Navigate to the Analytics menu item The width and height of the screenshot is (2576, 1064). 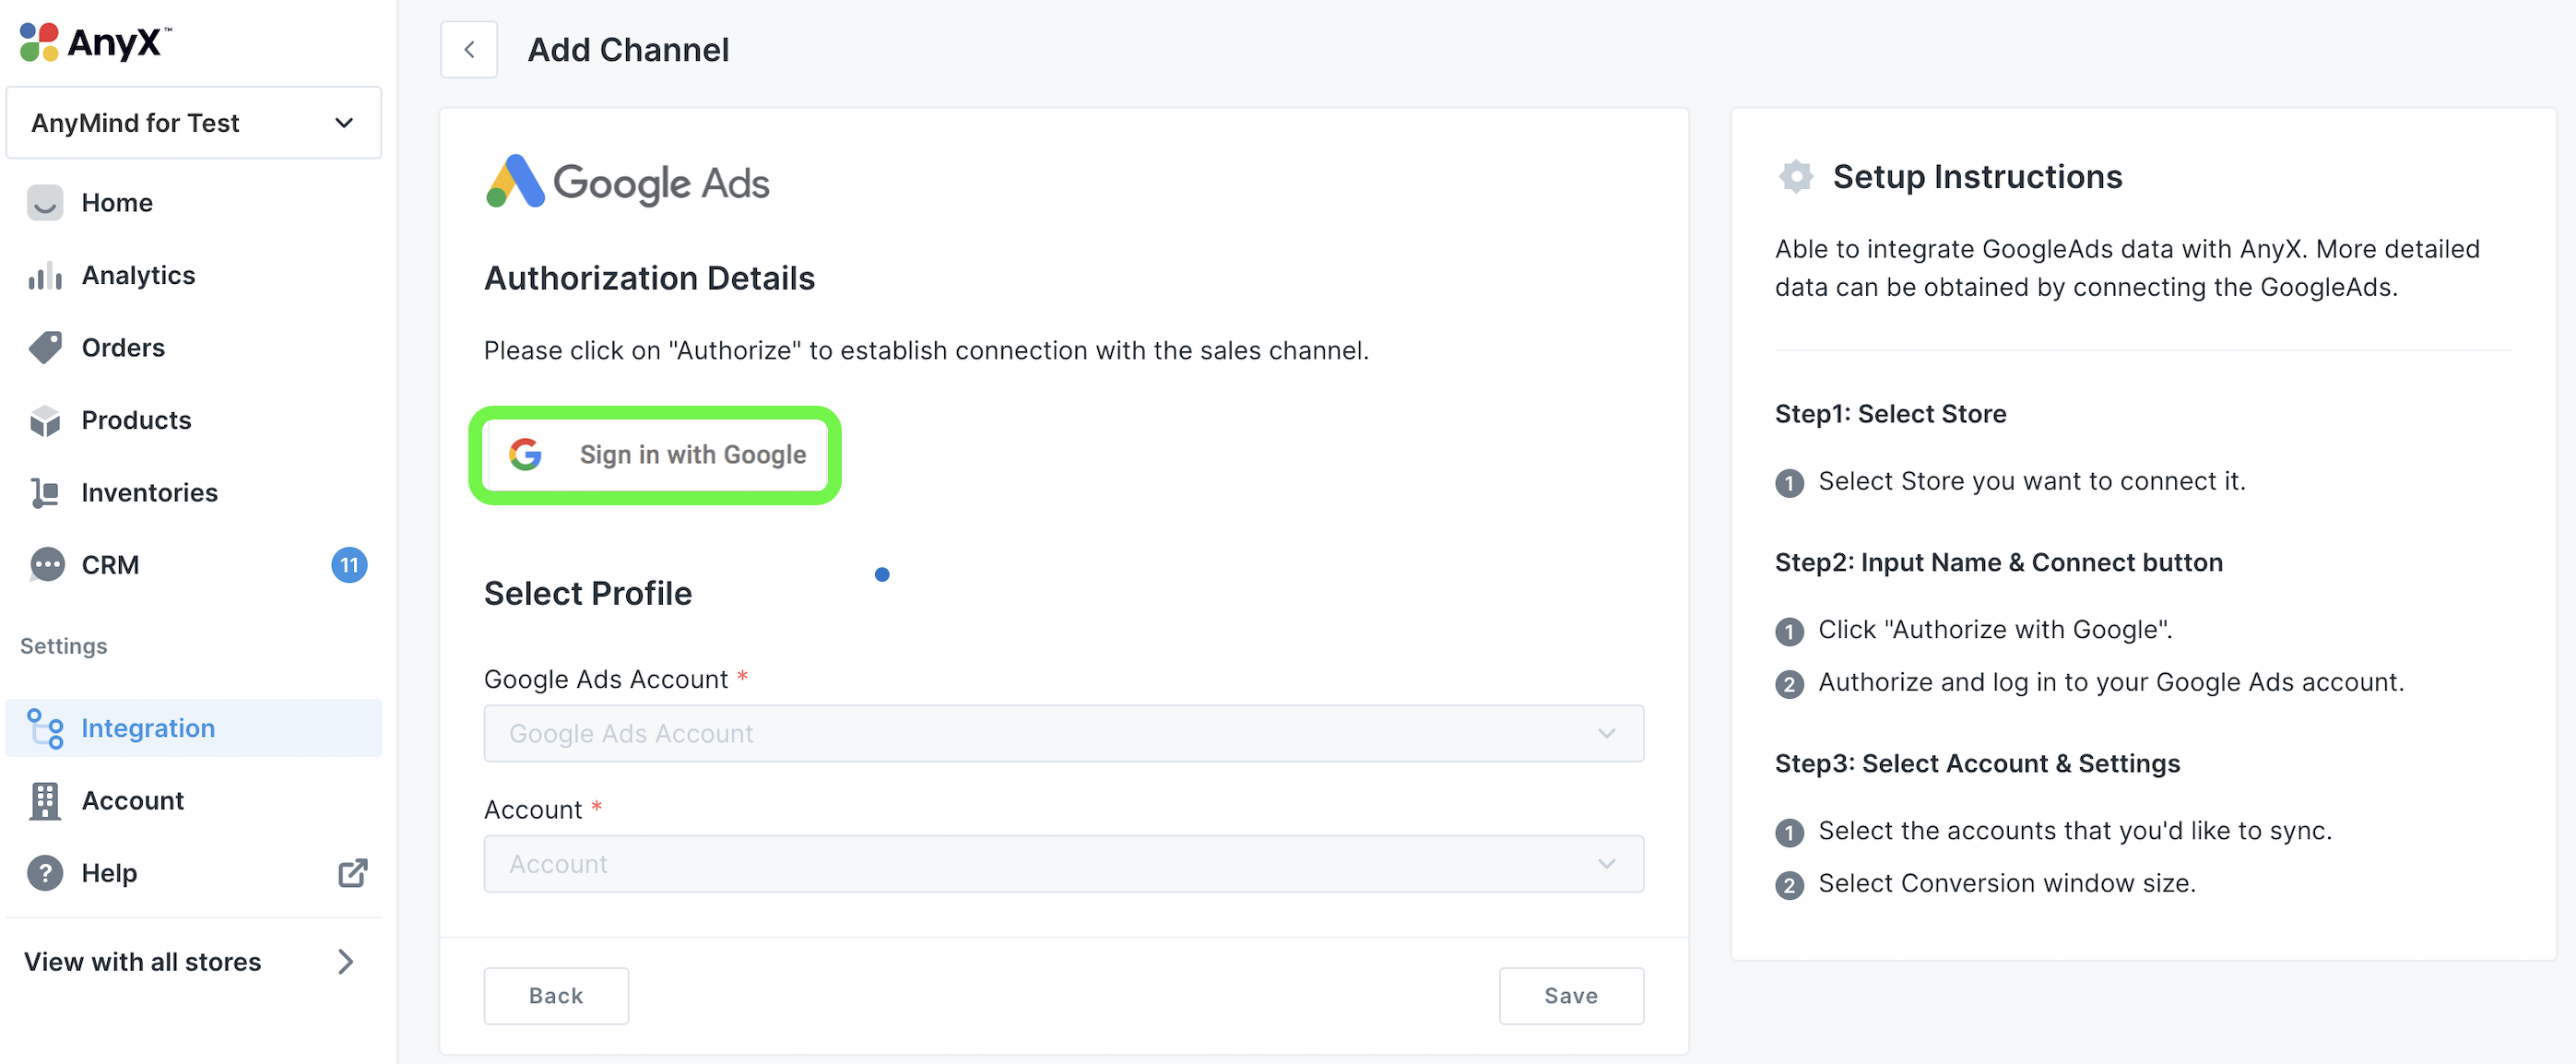138,276
